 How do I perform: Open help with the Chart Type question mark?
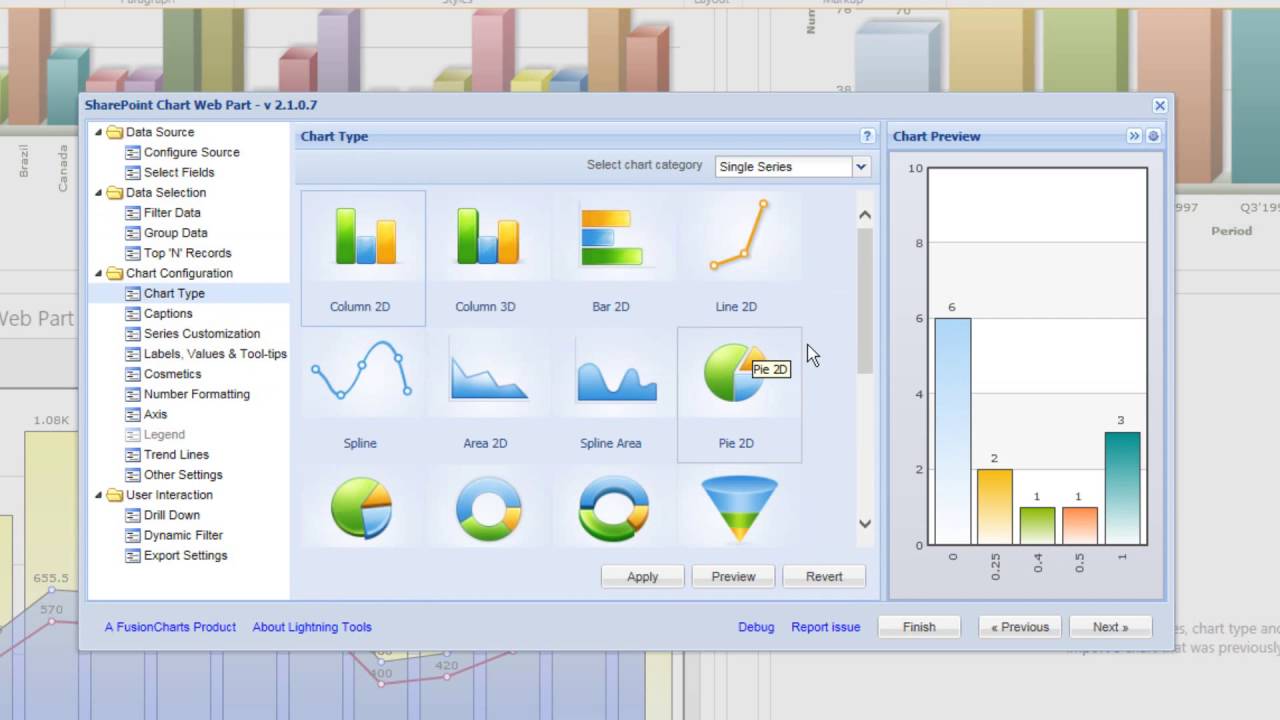(x=867, y=136)
